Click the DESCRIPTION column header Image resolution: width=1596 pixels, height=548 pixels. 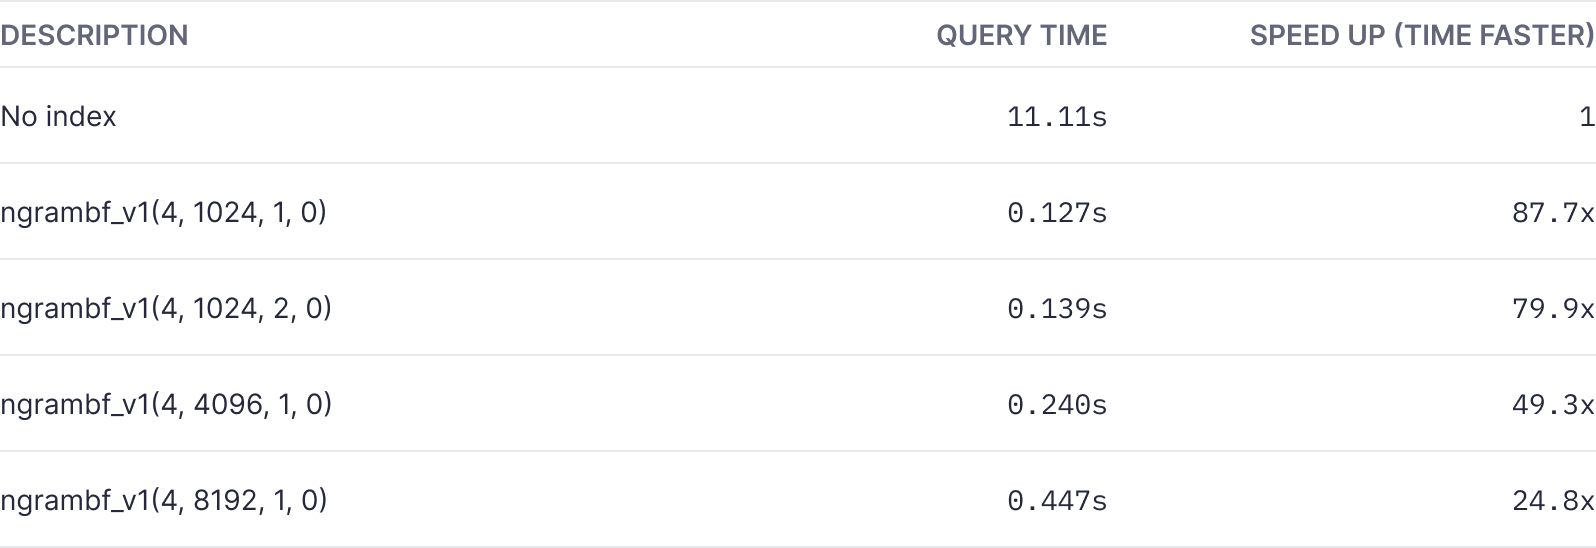click(x=94, y=36)
